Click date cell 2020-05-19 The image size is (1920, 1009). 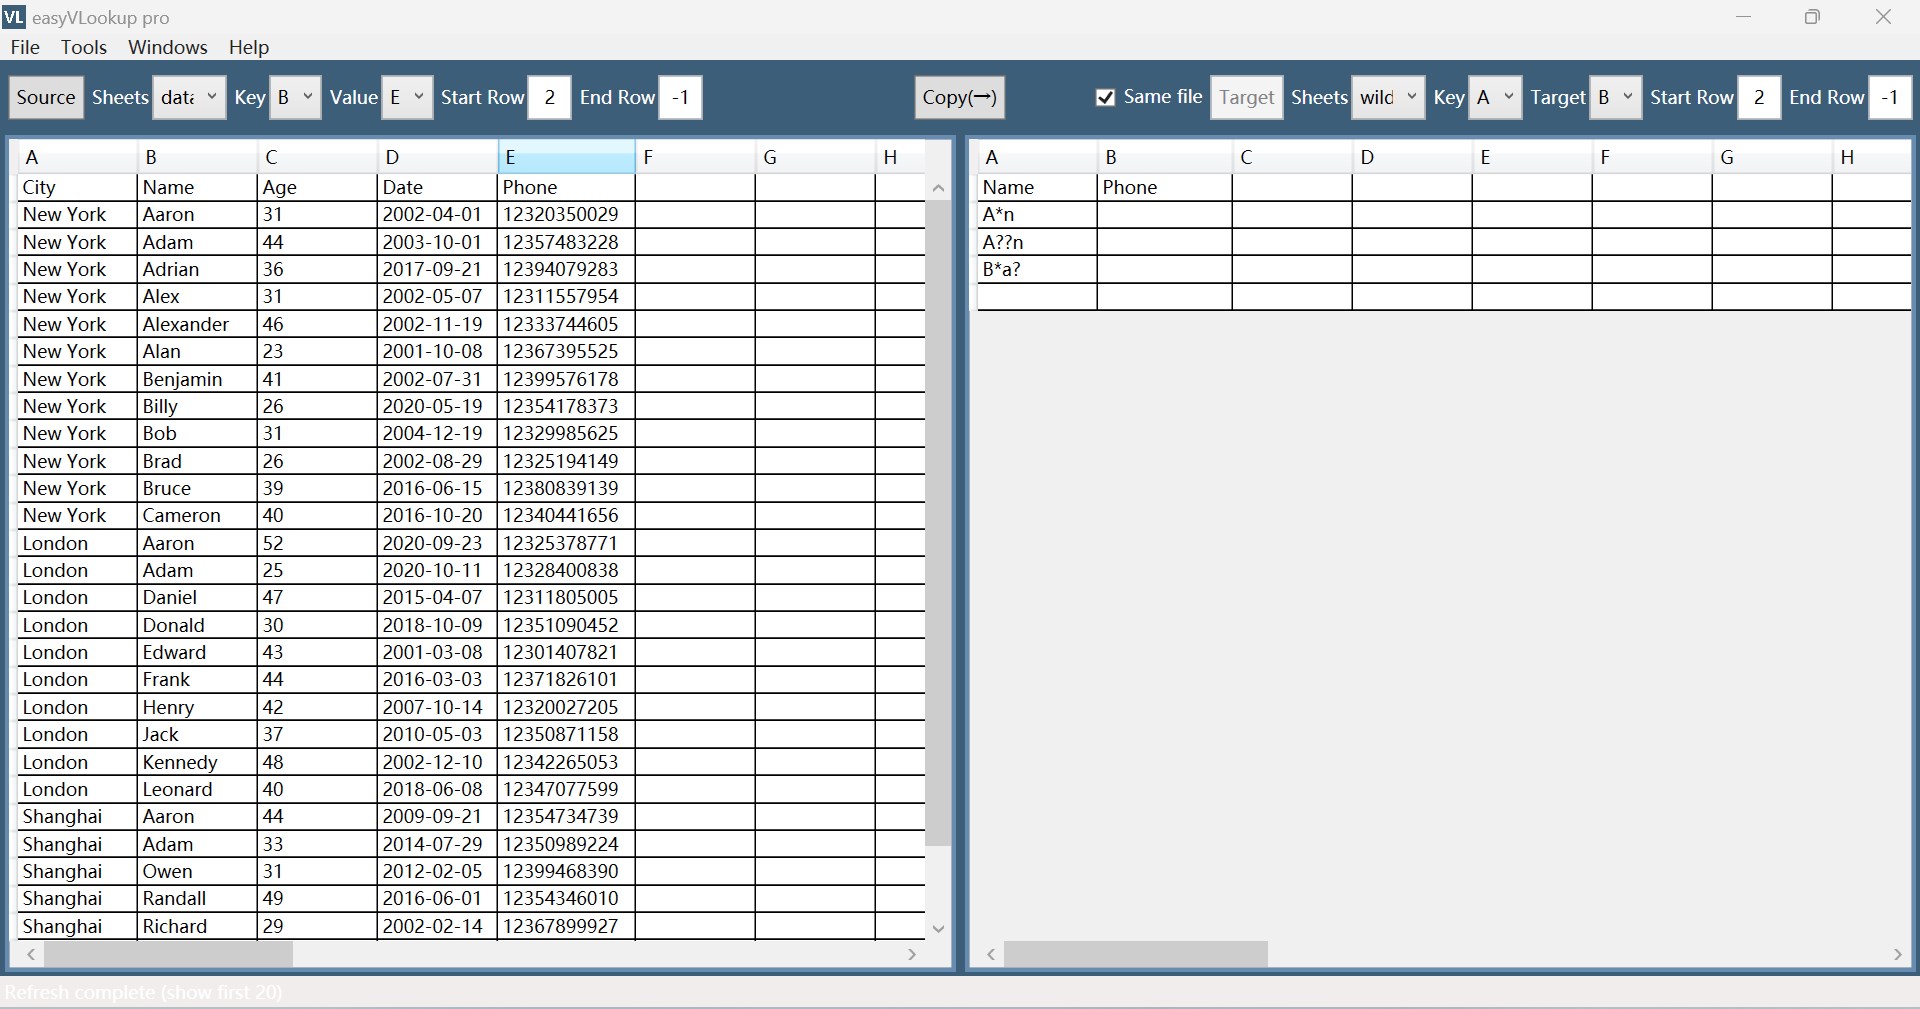[x=437, y=406]
